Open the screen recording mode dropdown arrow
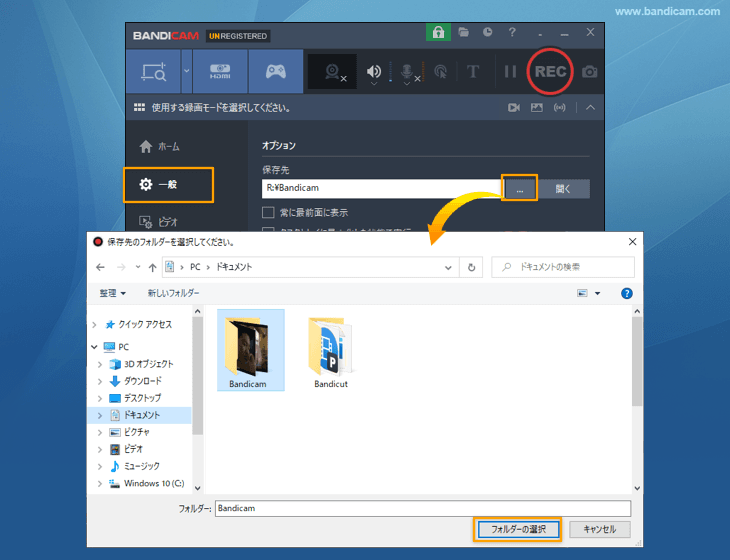Screen dimensions: 730x560 coord(187,71)
